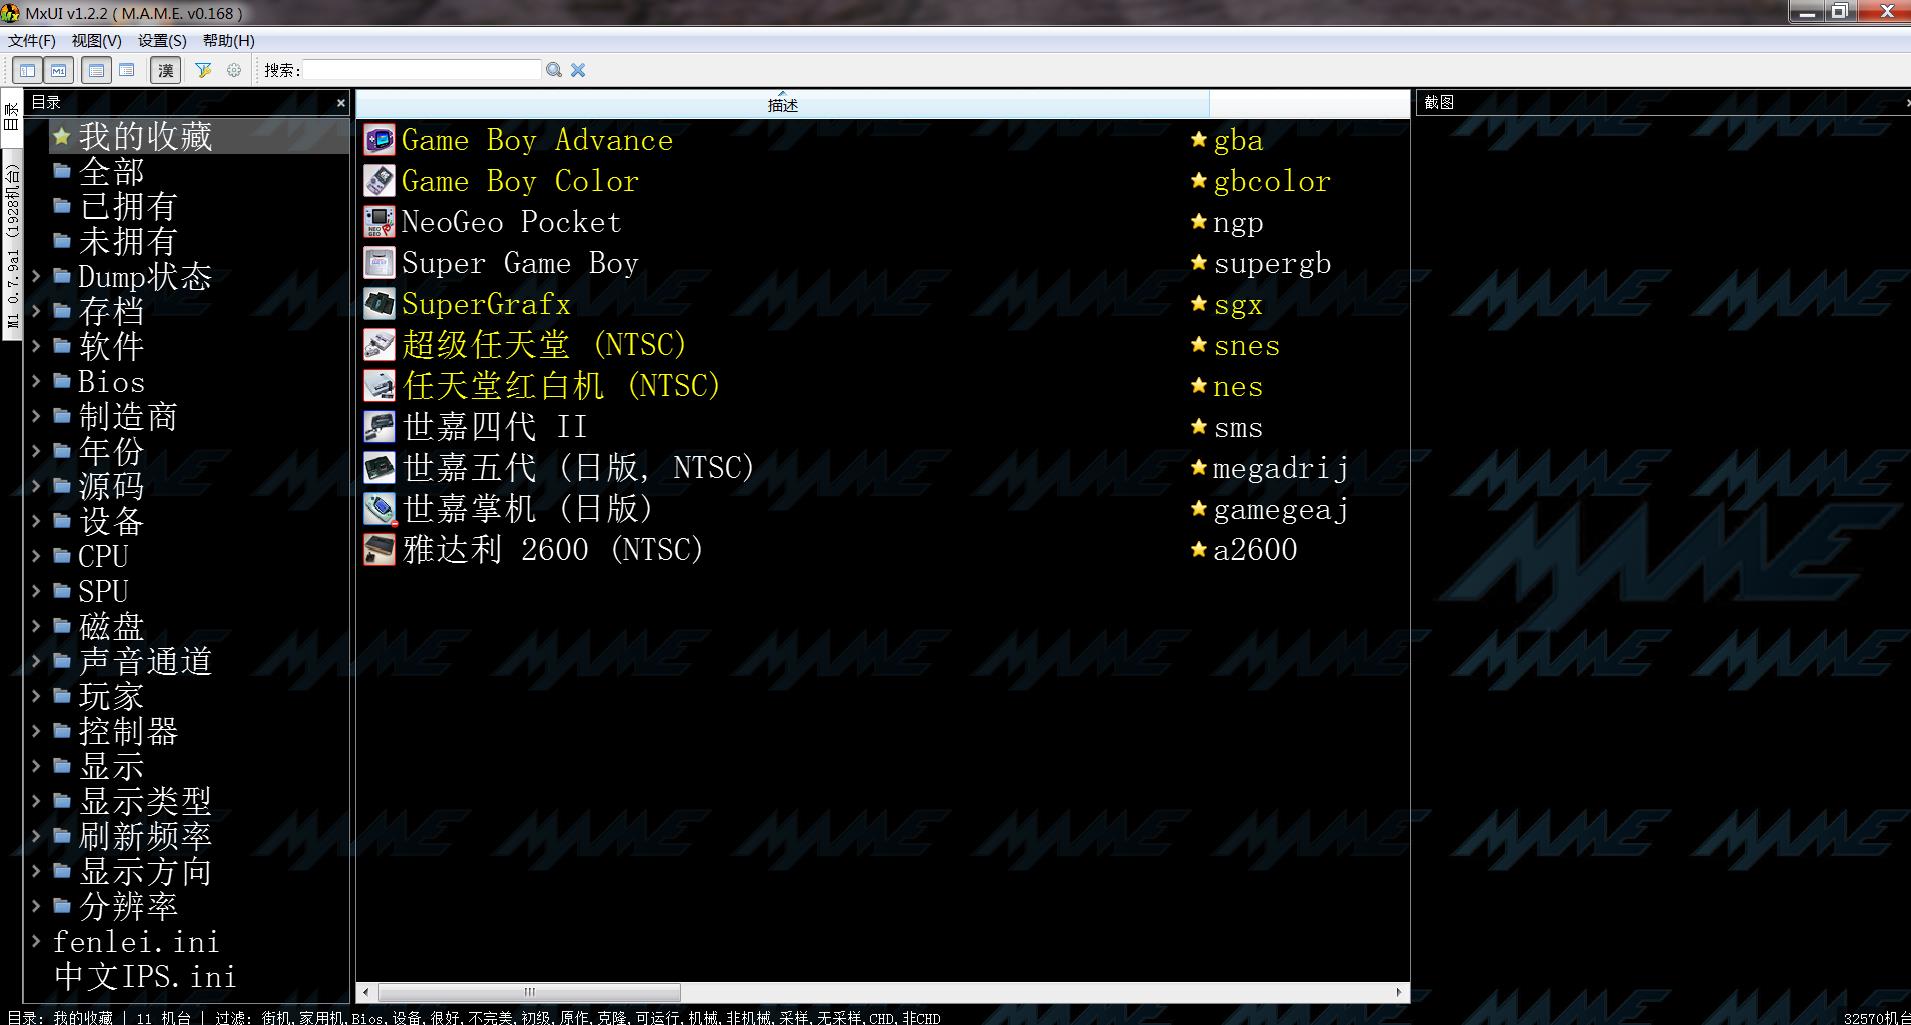Expand the CPU category arrow
This screenshot has height=1025, width=1911.
pyautogui.click(x=36, y=556)
